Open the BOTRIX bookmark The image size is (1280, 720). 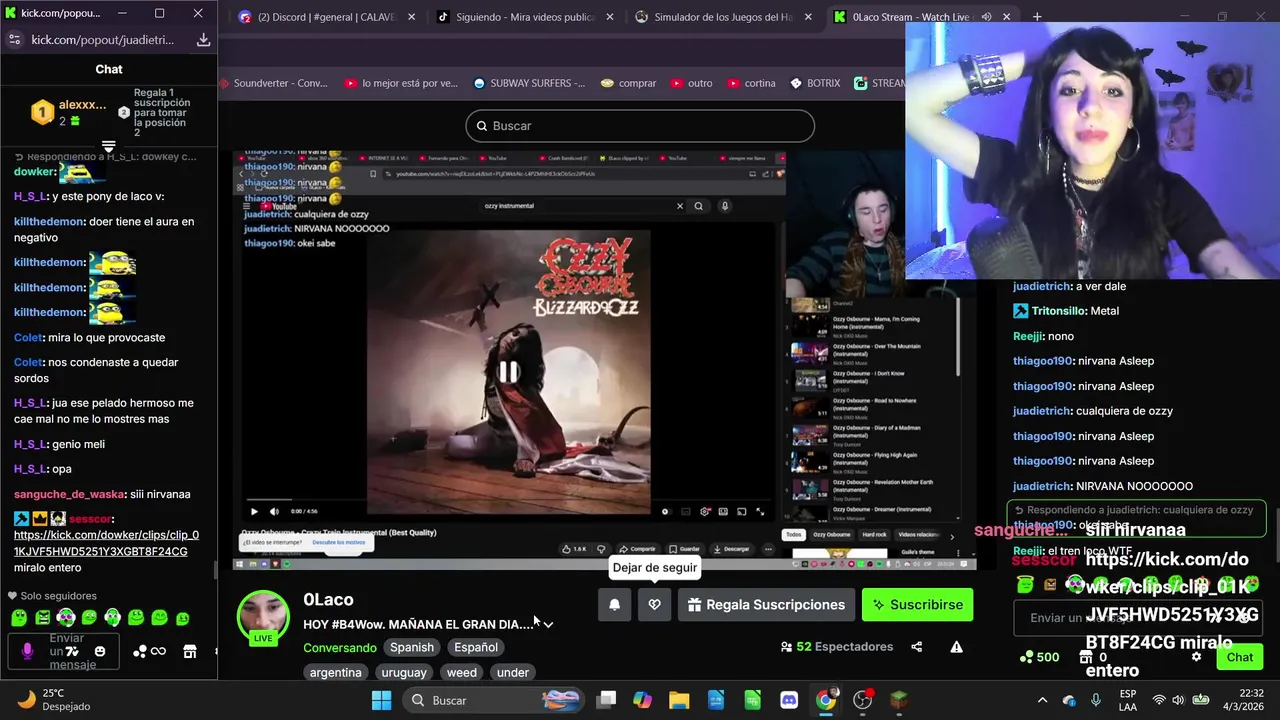click(x=815, y=83)
